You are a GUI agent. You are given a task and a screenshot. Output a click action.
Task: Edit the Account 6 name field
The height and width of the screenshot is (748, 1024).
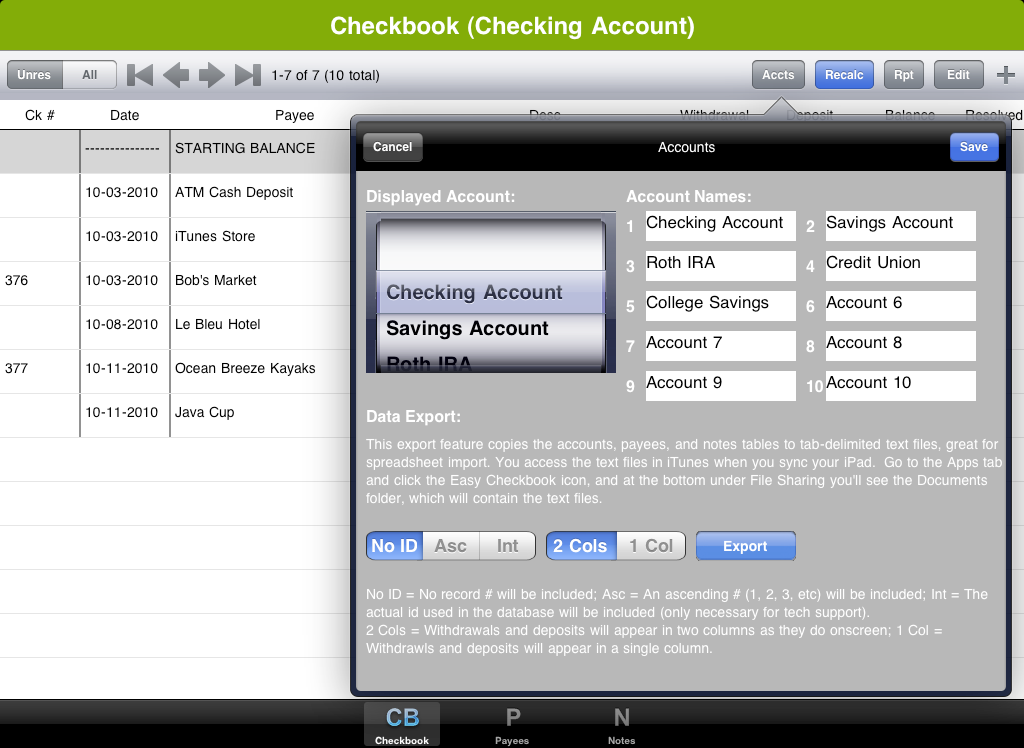tap(901, 306)
